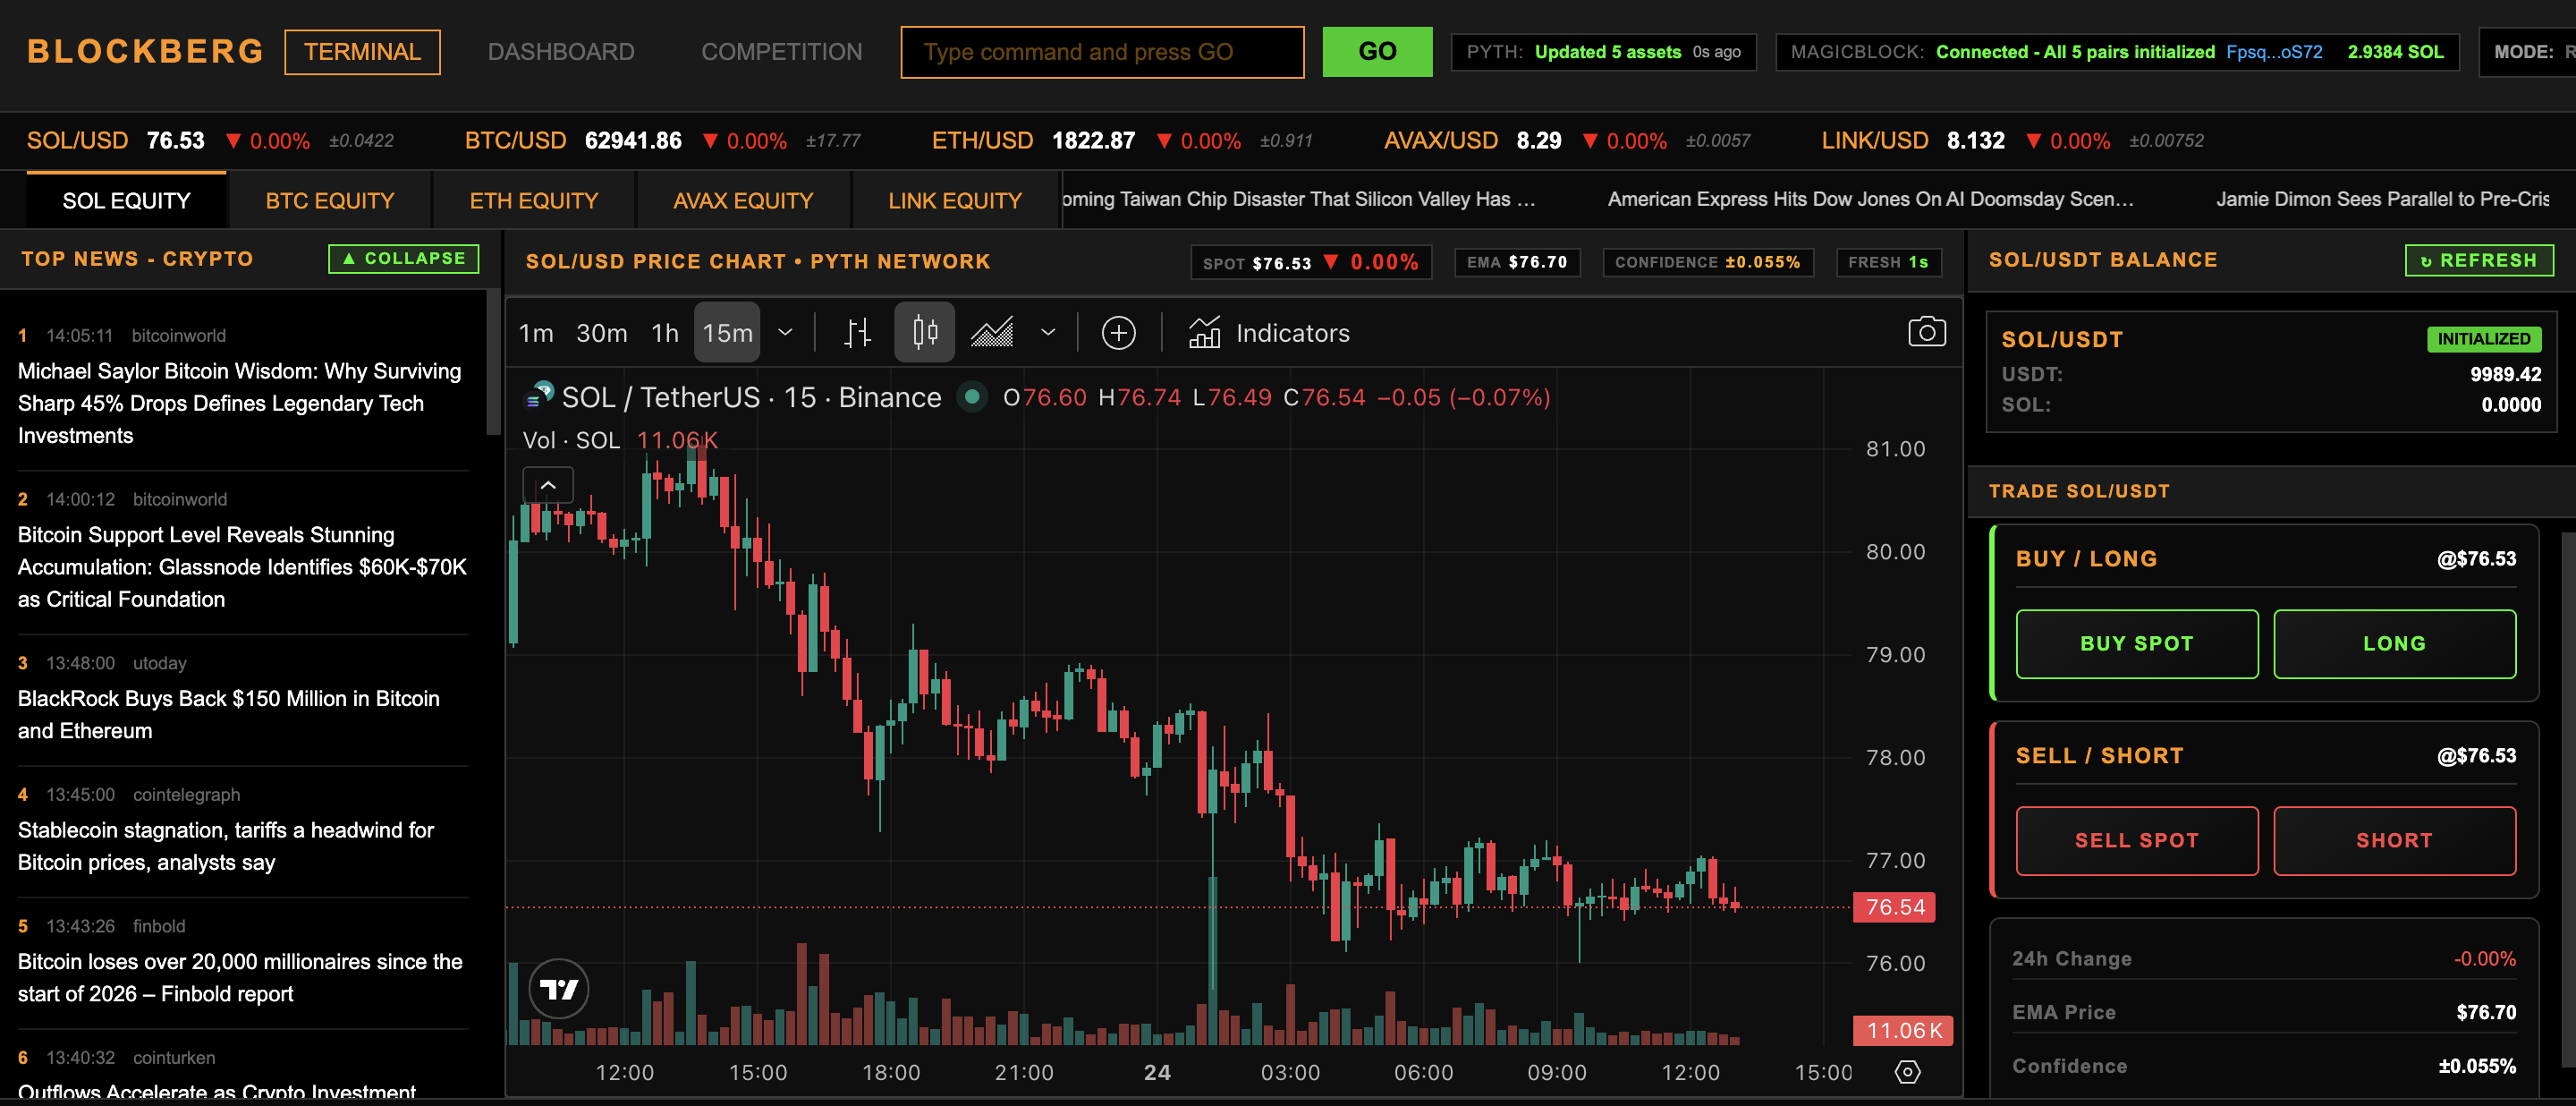Screen dimensions: 2576x1106
Task: Click the TradingView logo watermark on the chart
Action: tap(559, 988)
